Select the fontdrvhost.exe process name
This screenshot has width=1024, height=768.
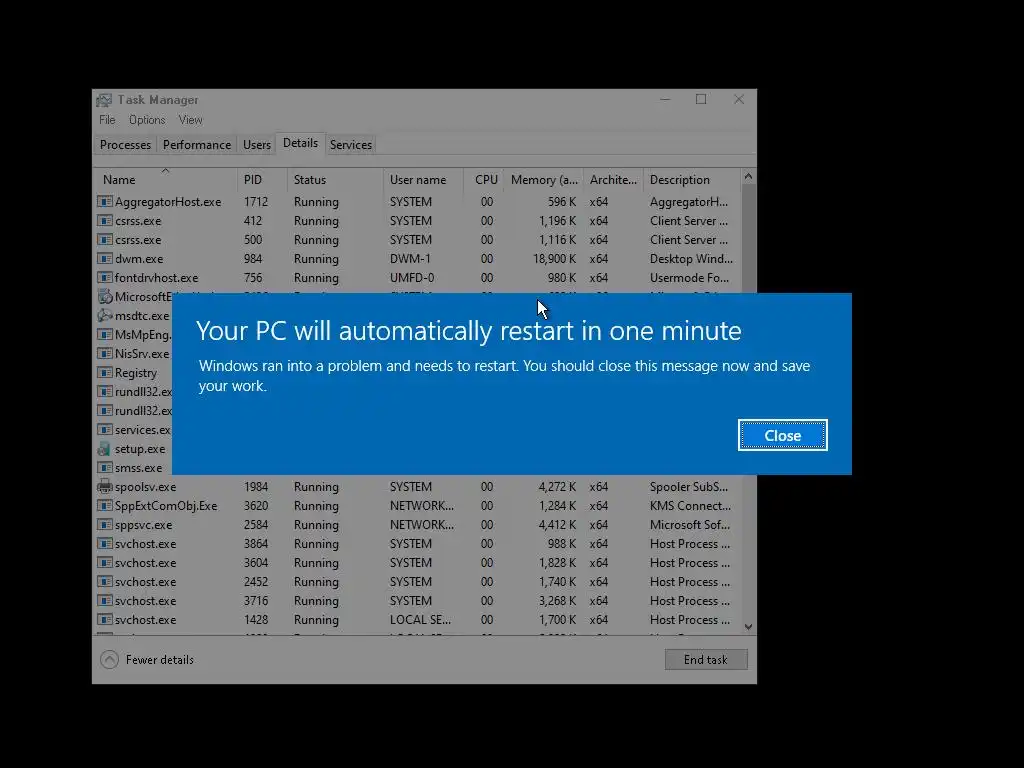pos(157,278)
